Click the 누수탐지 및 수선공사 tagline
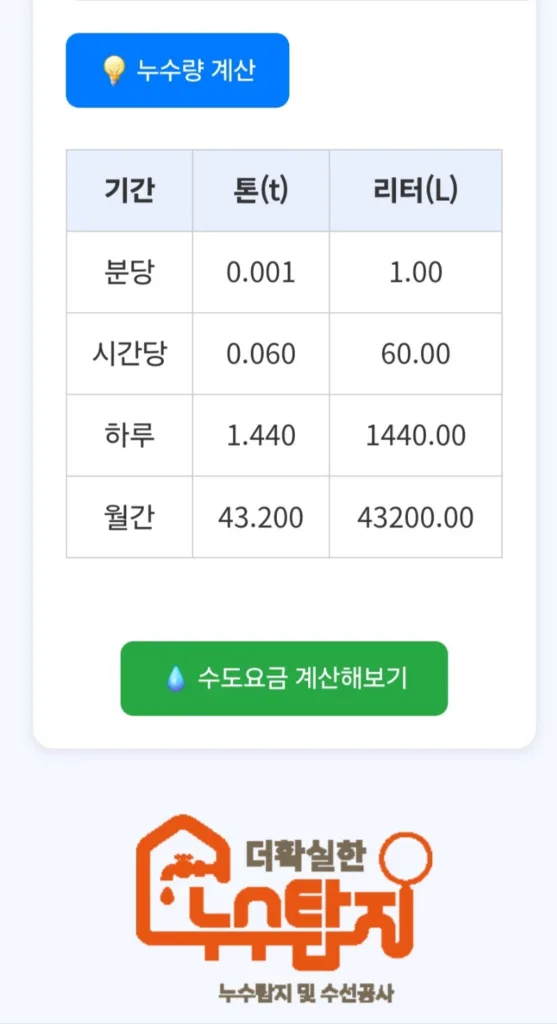This screenshot has height=1024, width=557. tap(306, 993)
